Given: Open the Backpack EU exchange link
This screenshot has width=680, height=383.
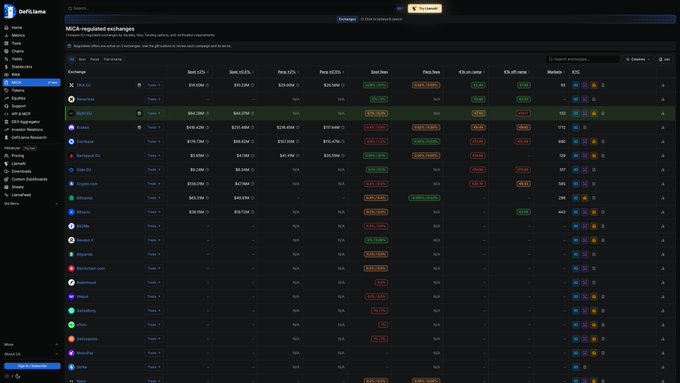Looking at the screenshot, I should click(88, 155).
